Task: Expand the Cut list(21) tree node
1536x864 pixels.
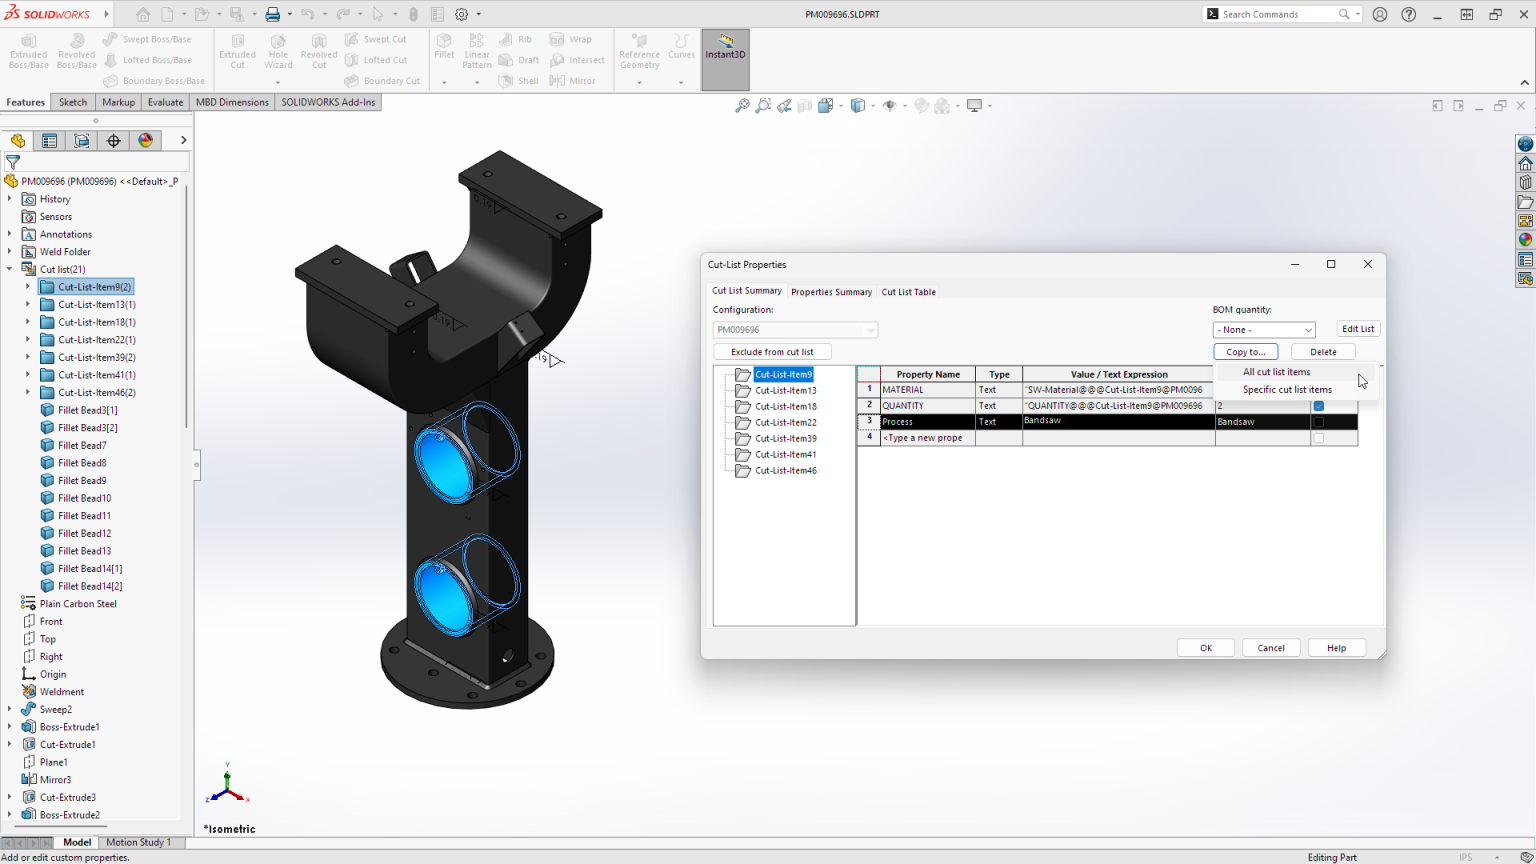Action: pyautogui.click(x=9, y=269)
